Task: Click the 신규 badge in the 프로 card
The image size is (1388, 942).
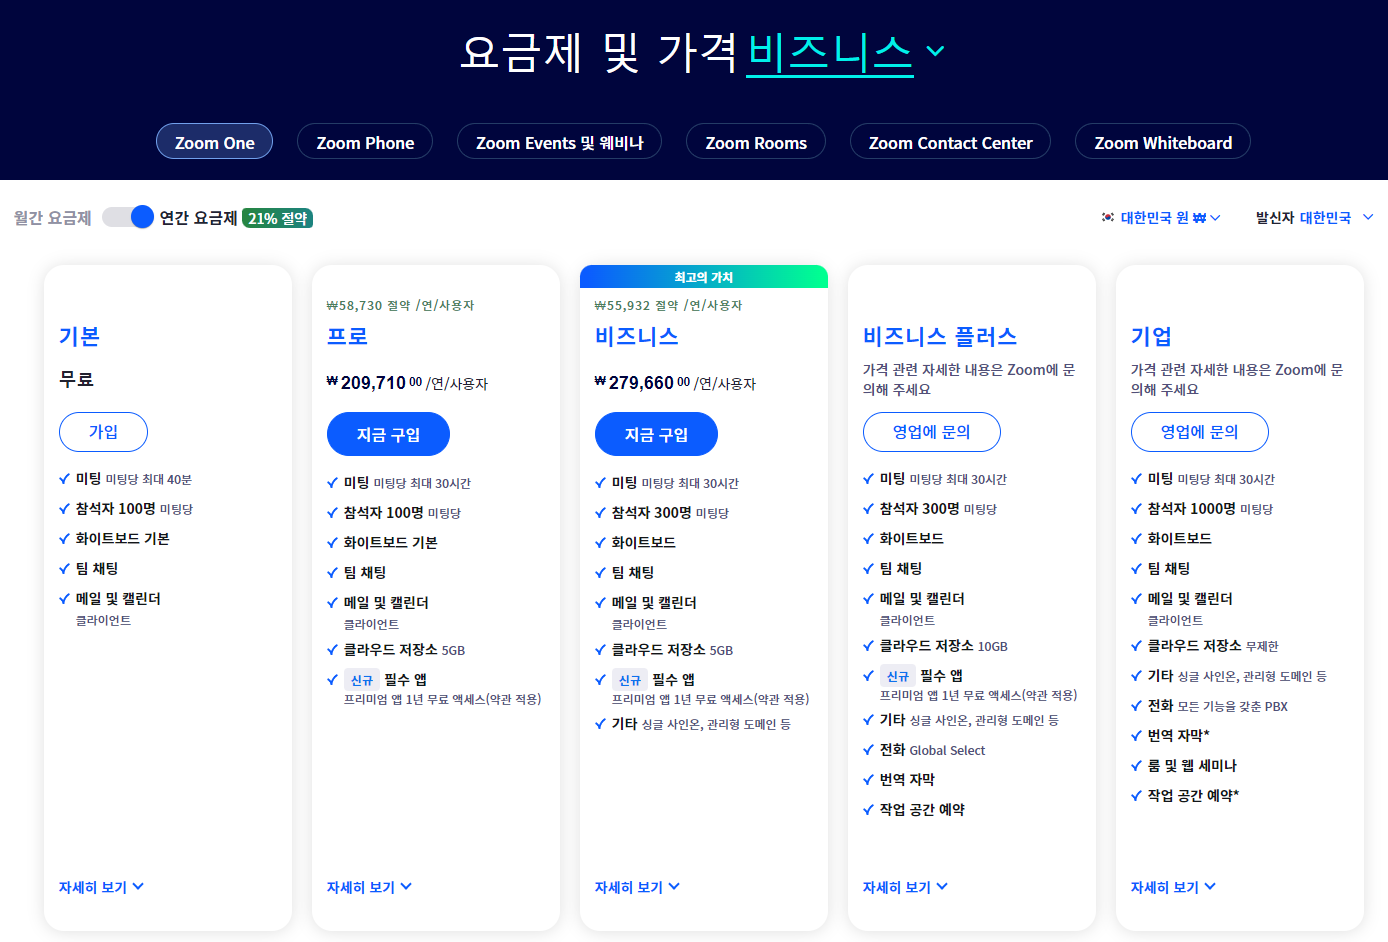Action: click(x=362, y=680)
